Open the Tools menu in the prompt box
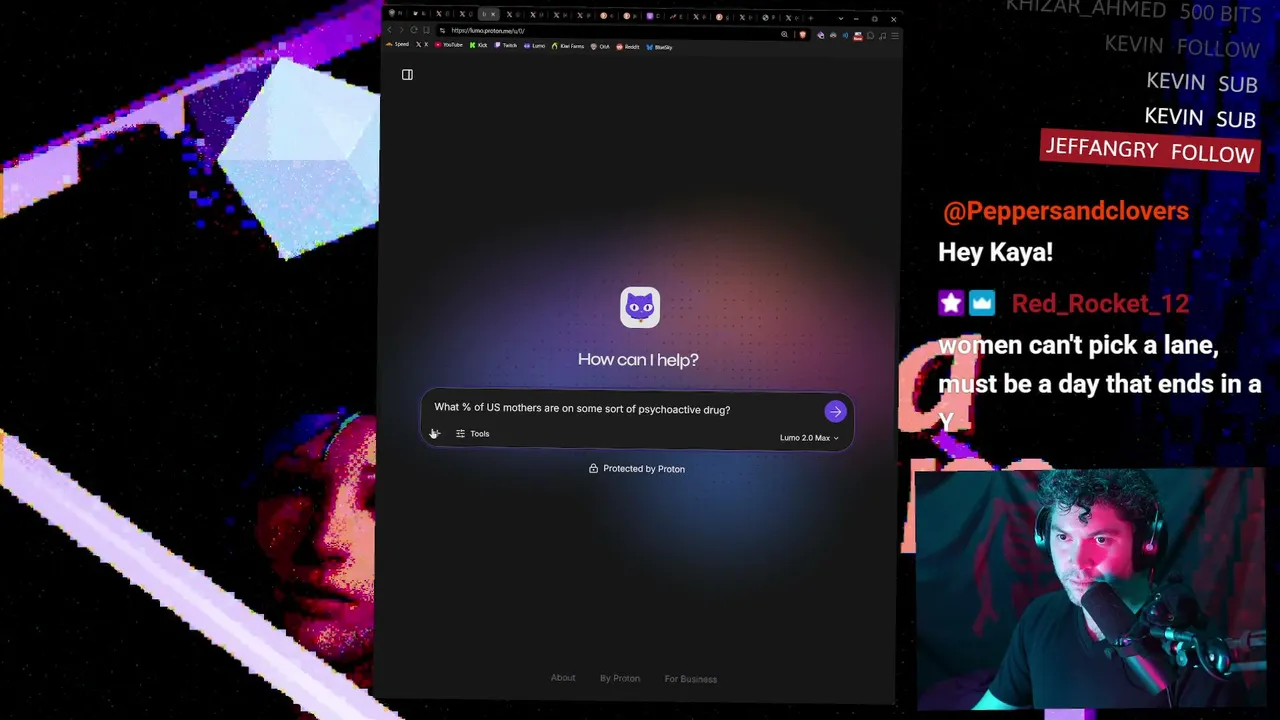This screenshot has width=1280, height=720. click(473, 434)
